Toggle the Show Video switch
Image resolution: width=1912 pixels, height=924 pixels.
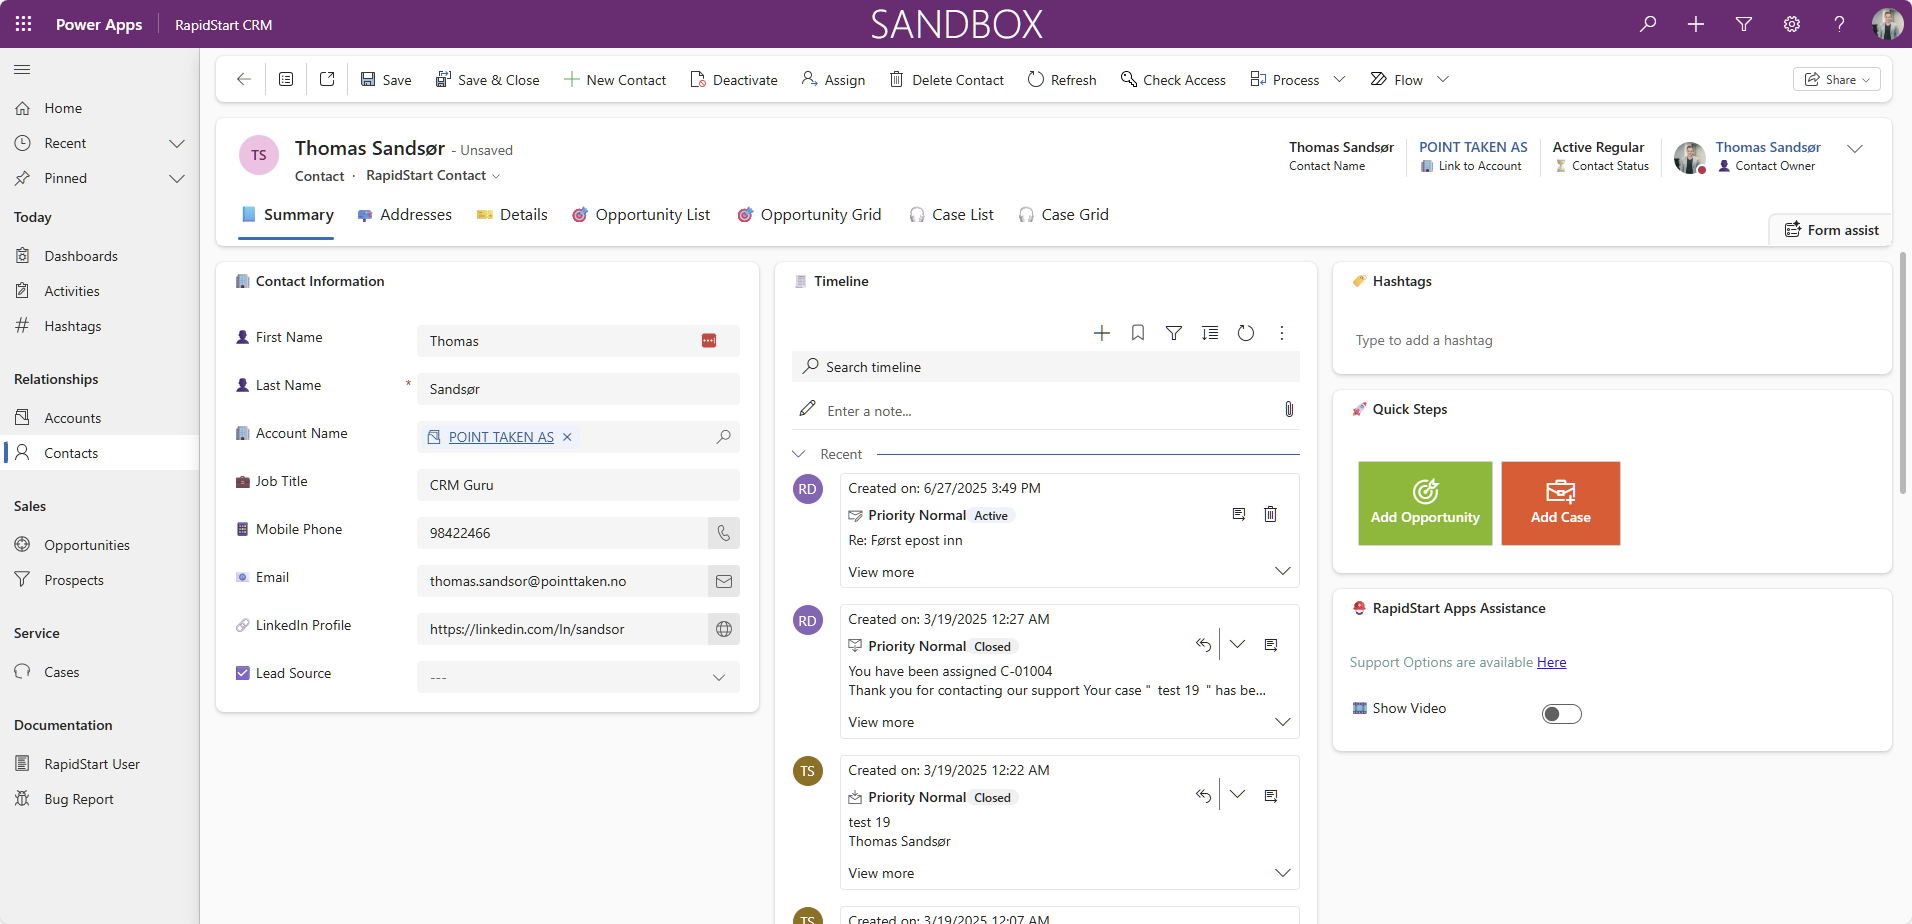(1562, 714)
